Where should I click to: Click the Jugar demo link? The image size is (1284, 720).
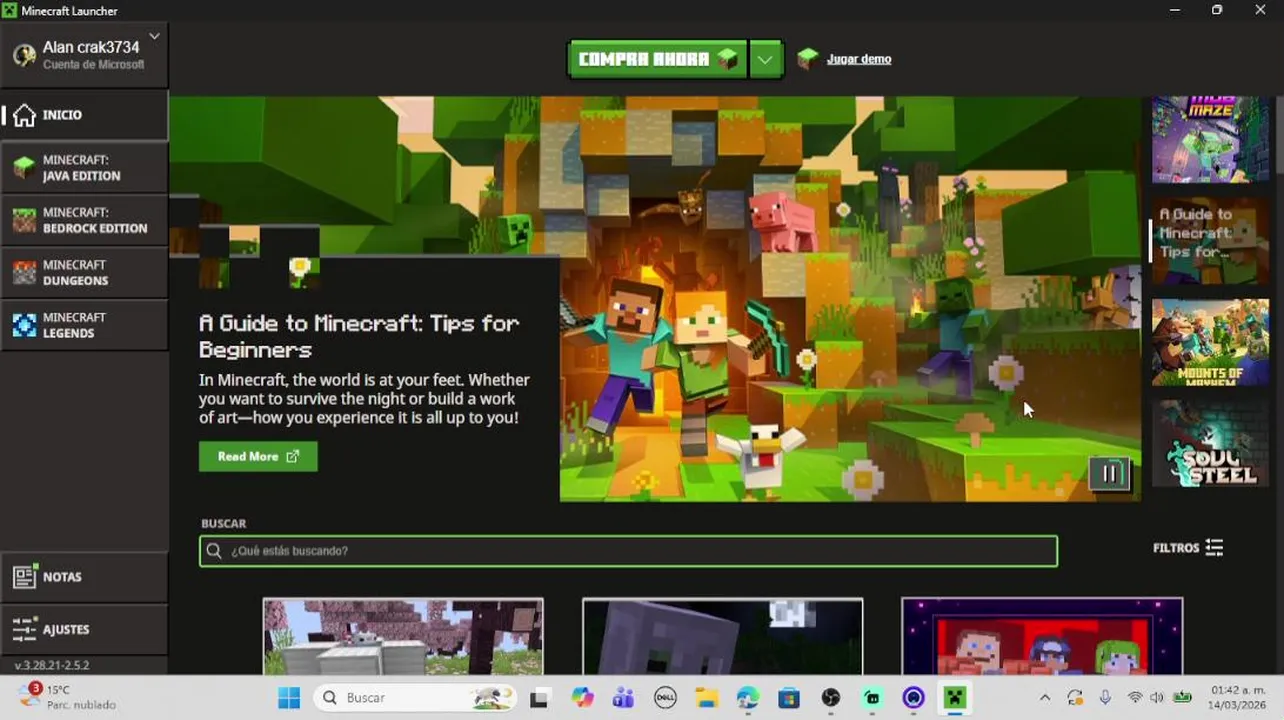[x=858, y=59]
